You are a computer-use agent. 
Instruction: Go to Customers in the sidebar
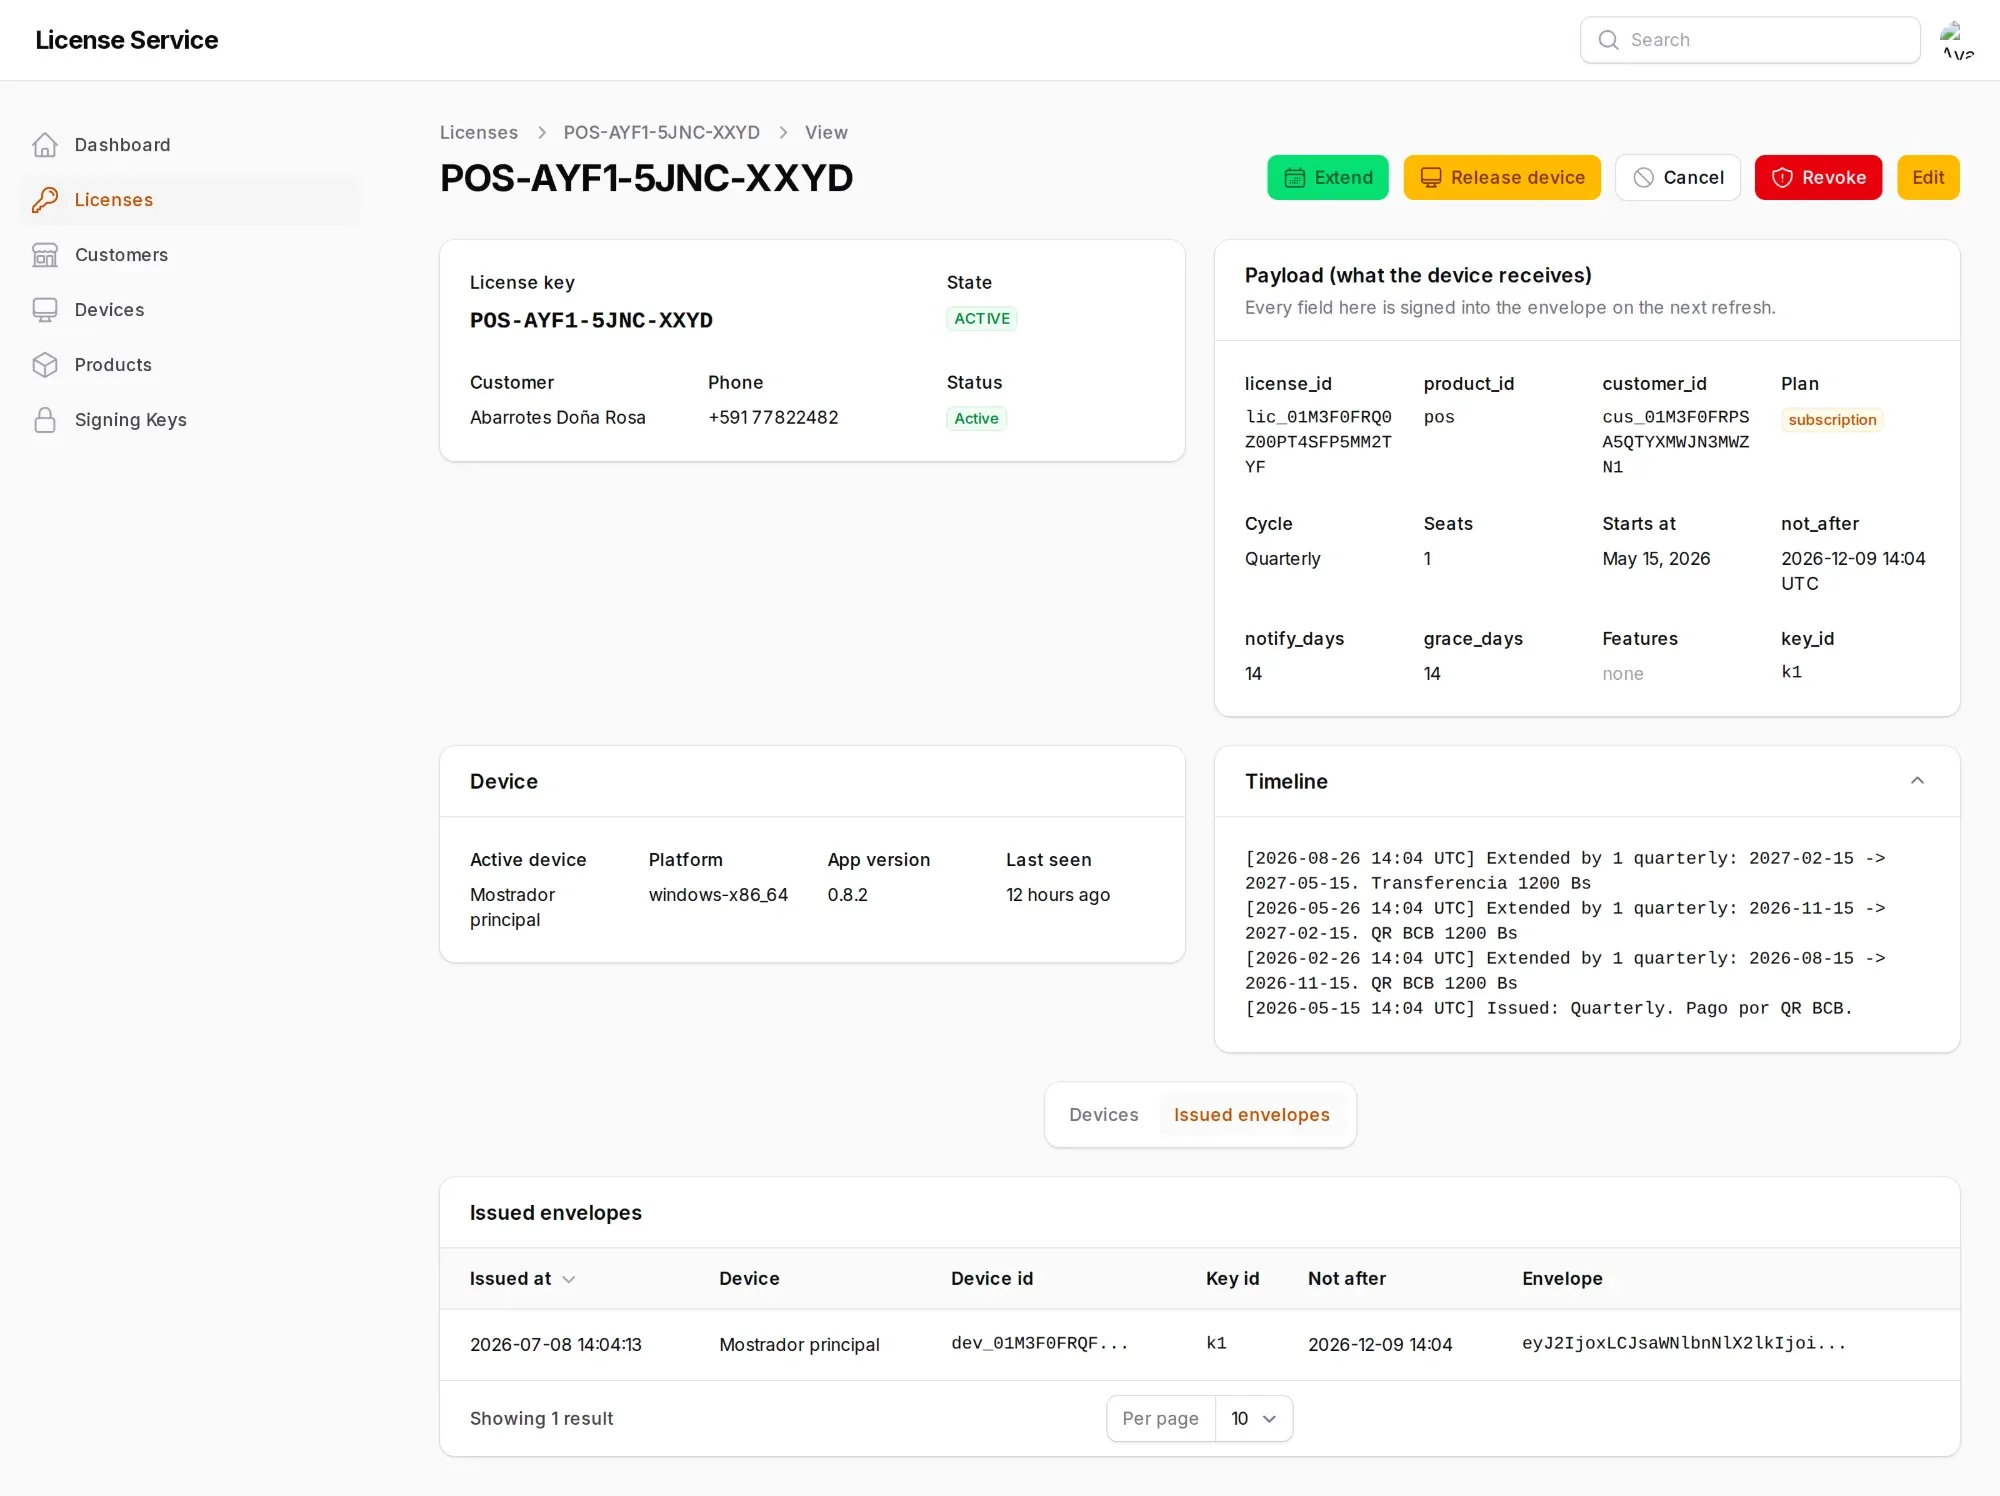coord(190,255)
